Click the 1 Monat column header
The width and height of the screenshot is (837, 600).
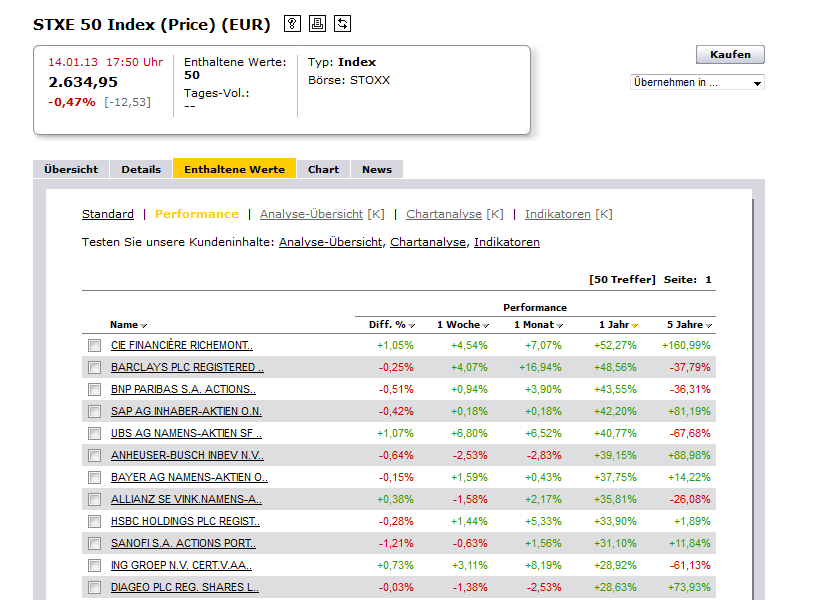pos(534,325)
